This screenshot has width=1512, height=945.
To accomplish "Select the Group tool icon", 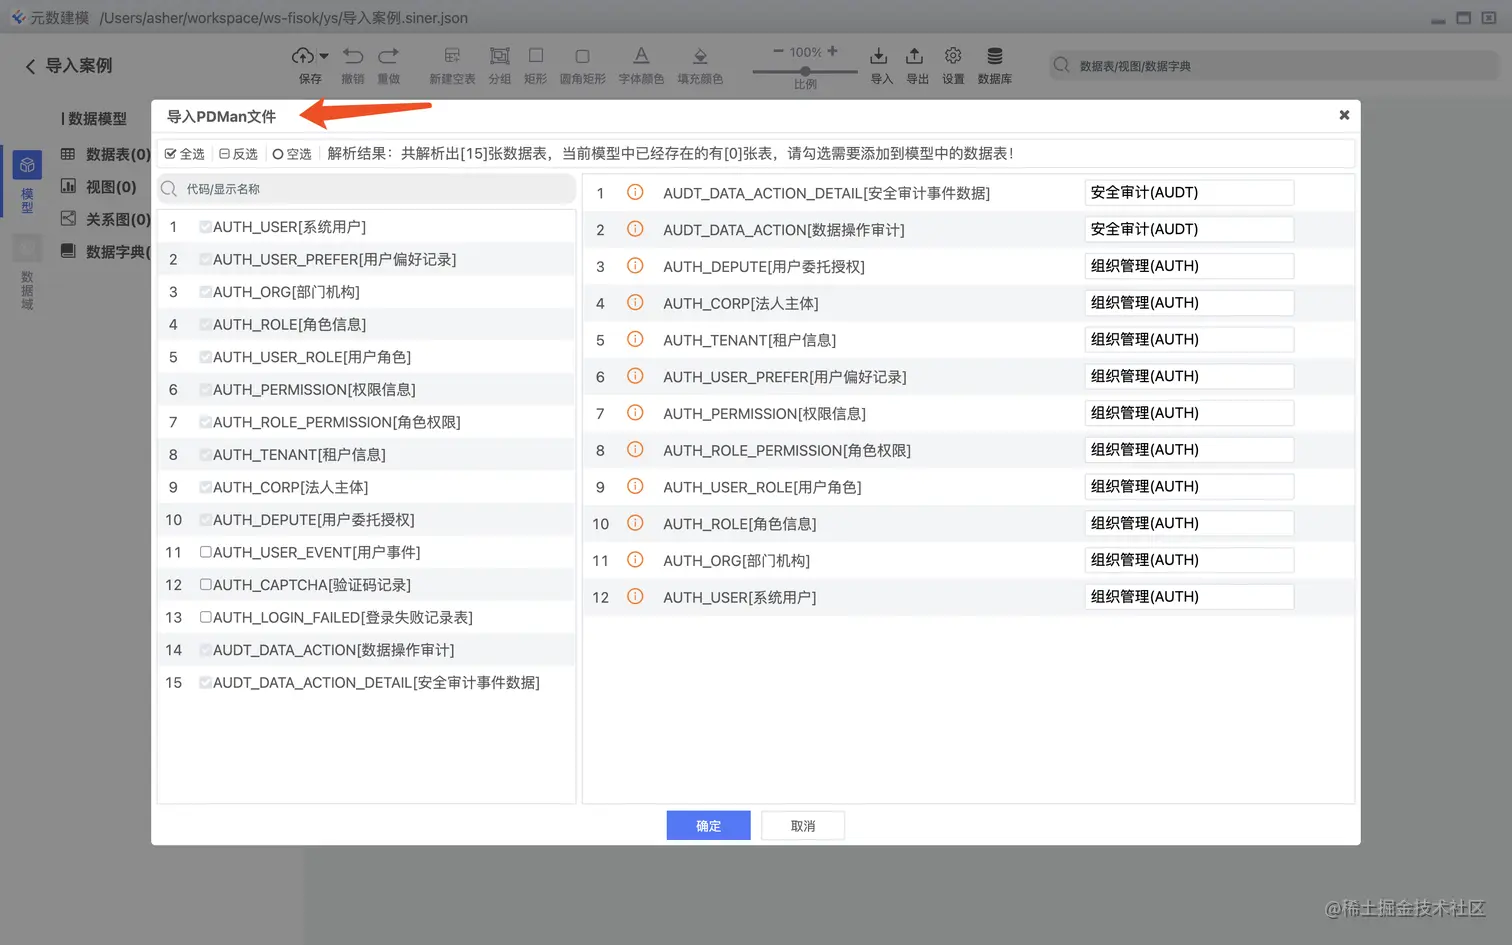I will click(x=500, y=56).
